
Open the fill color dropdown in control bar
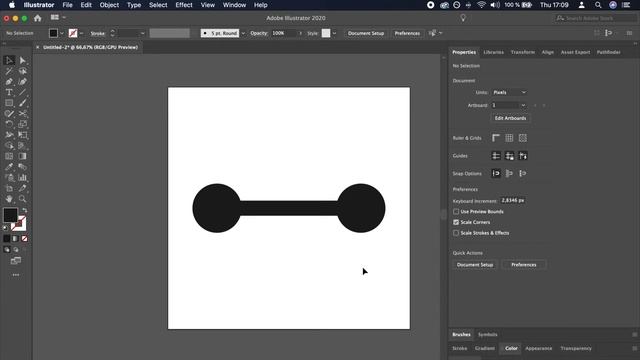tap(62, 33)
